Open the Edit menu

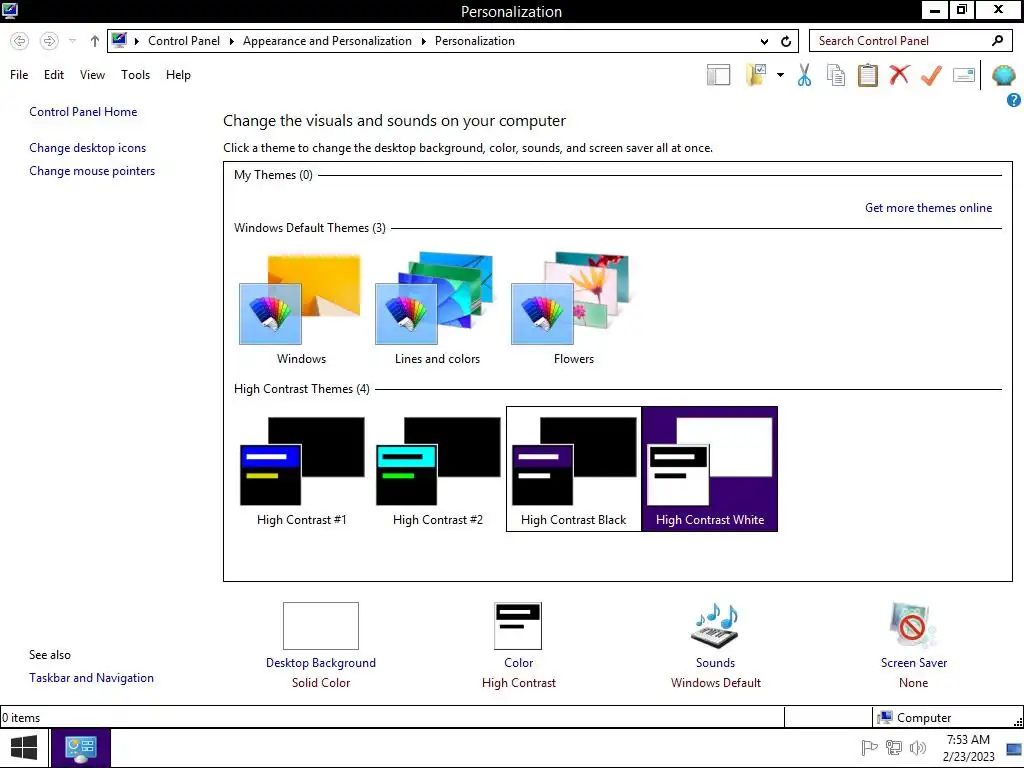pyautogui.click(x=54, y=75)
